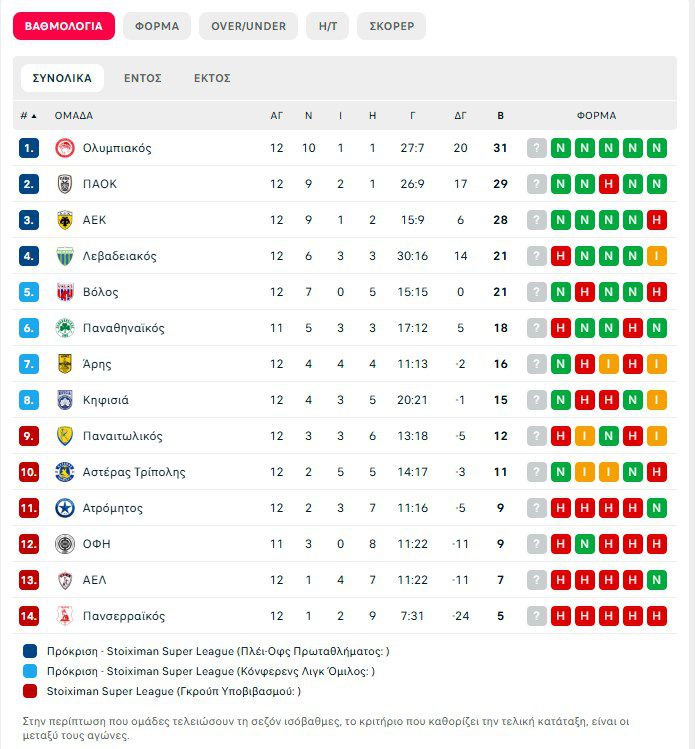Switch to the ΕΚΤΟΣ away standings tab
Viewport: 695px width, 749px height.
point(212,78)
